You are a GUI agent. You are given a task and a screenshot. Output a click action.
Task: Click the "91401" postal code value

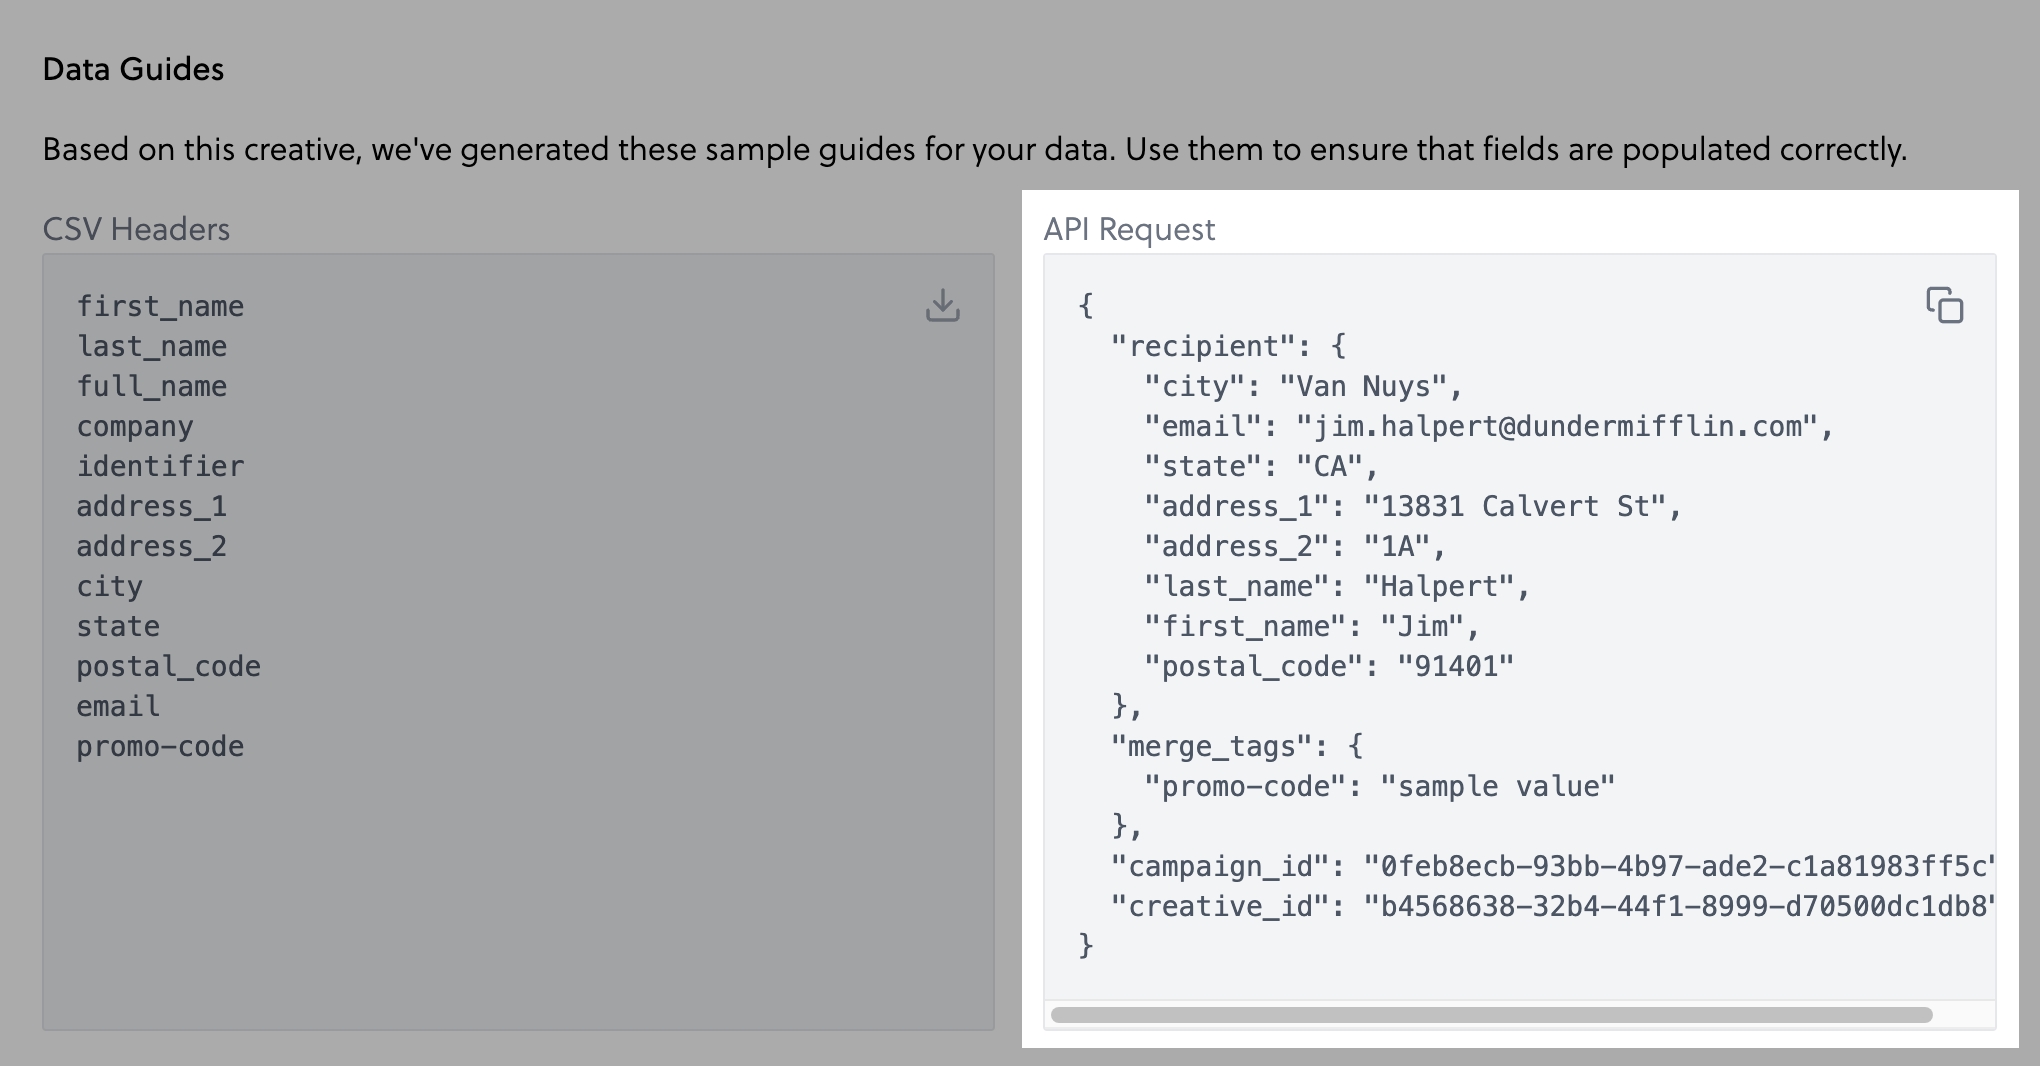tap(1455, 666)
